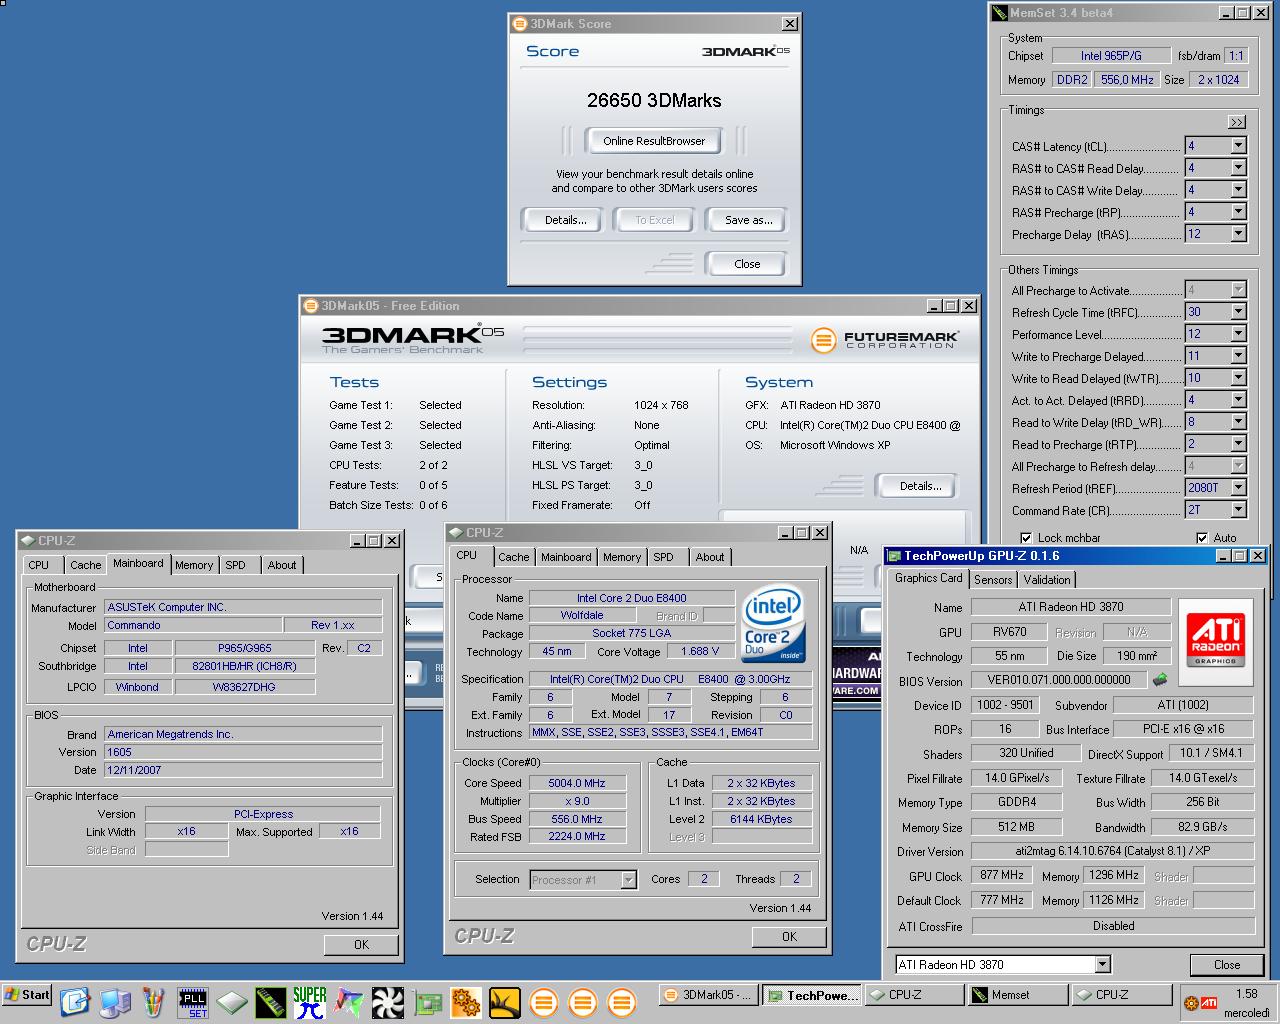Open the SuperPi quick launch icon
Screen dimensions: 1280x1024
[310, 1002]
